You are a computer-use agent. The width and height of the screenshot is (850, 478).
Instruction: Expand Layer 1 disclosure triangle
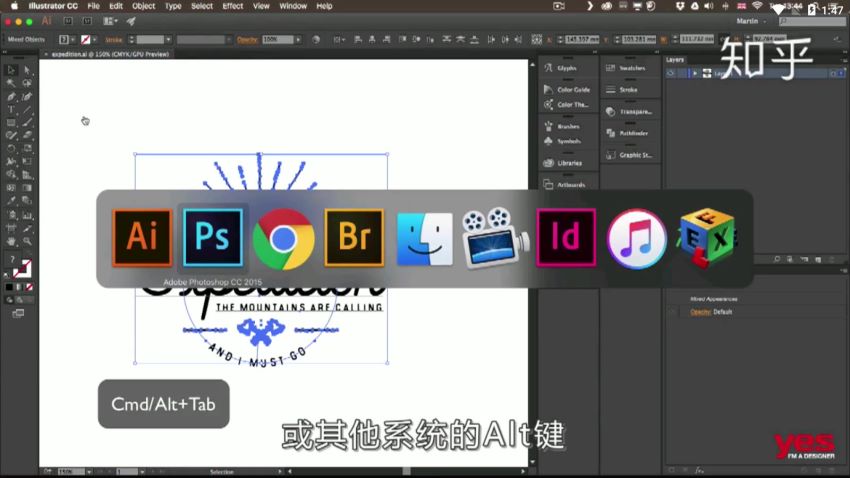tap(695, 73)
